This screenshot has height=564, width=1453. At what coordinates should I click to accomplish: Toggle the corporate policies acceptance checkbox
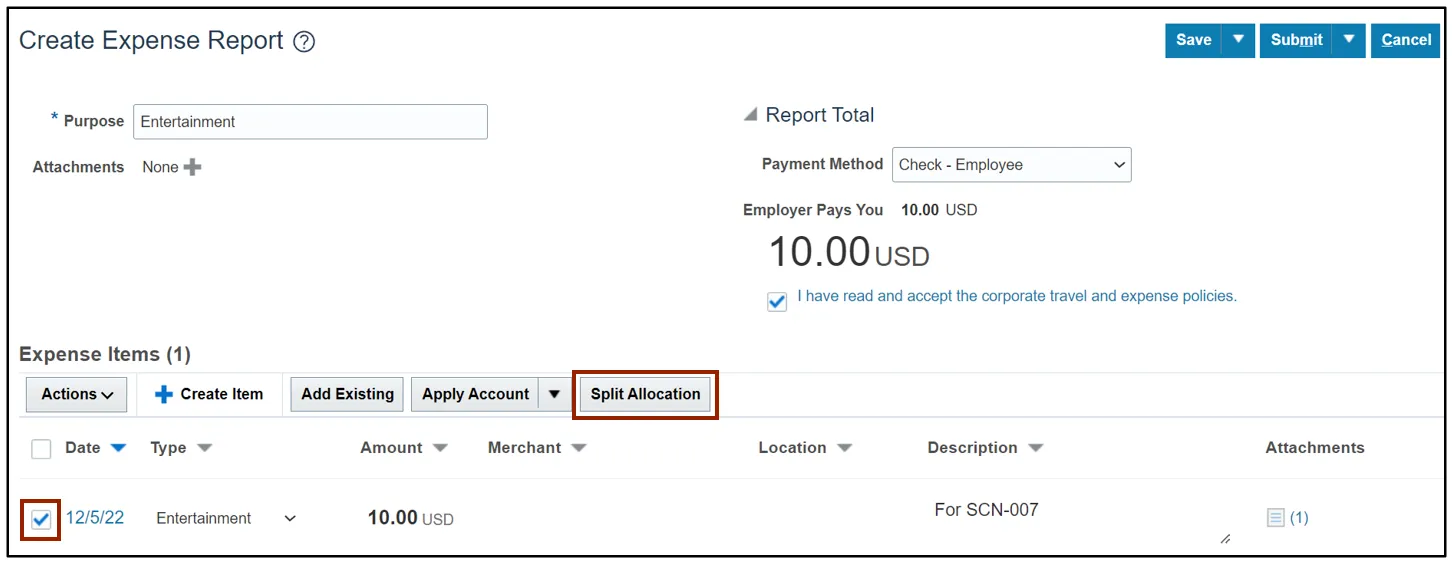click(x=777, y=302)
